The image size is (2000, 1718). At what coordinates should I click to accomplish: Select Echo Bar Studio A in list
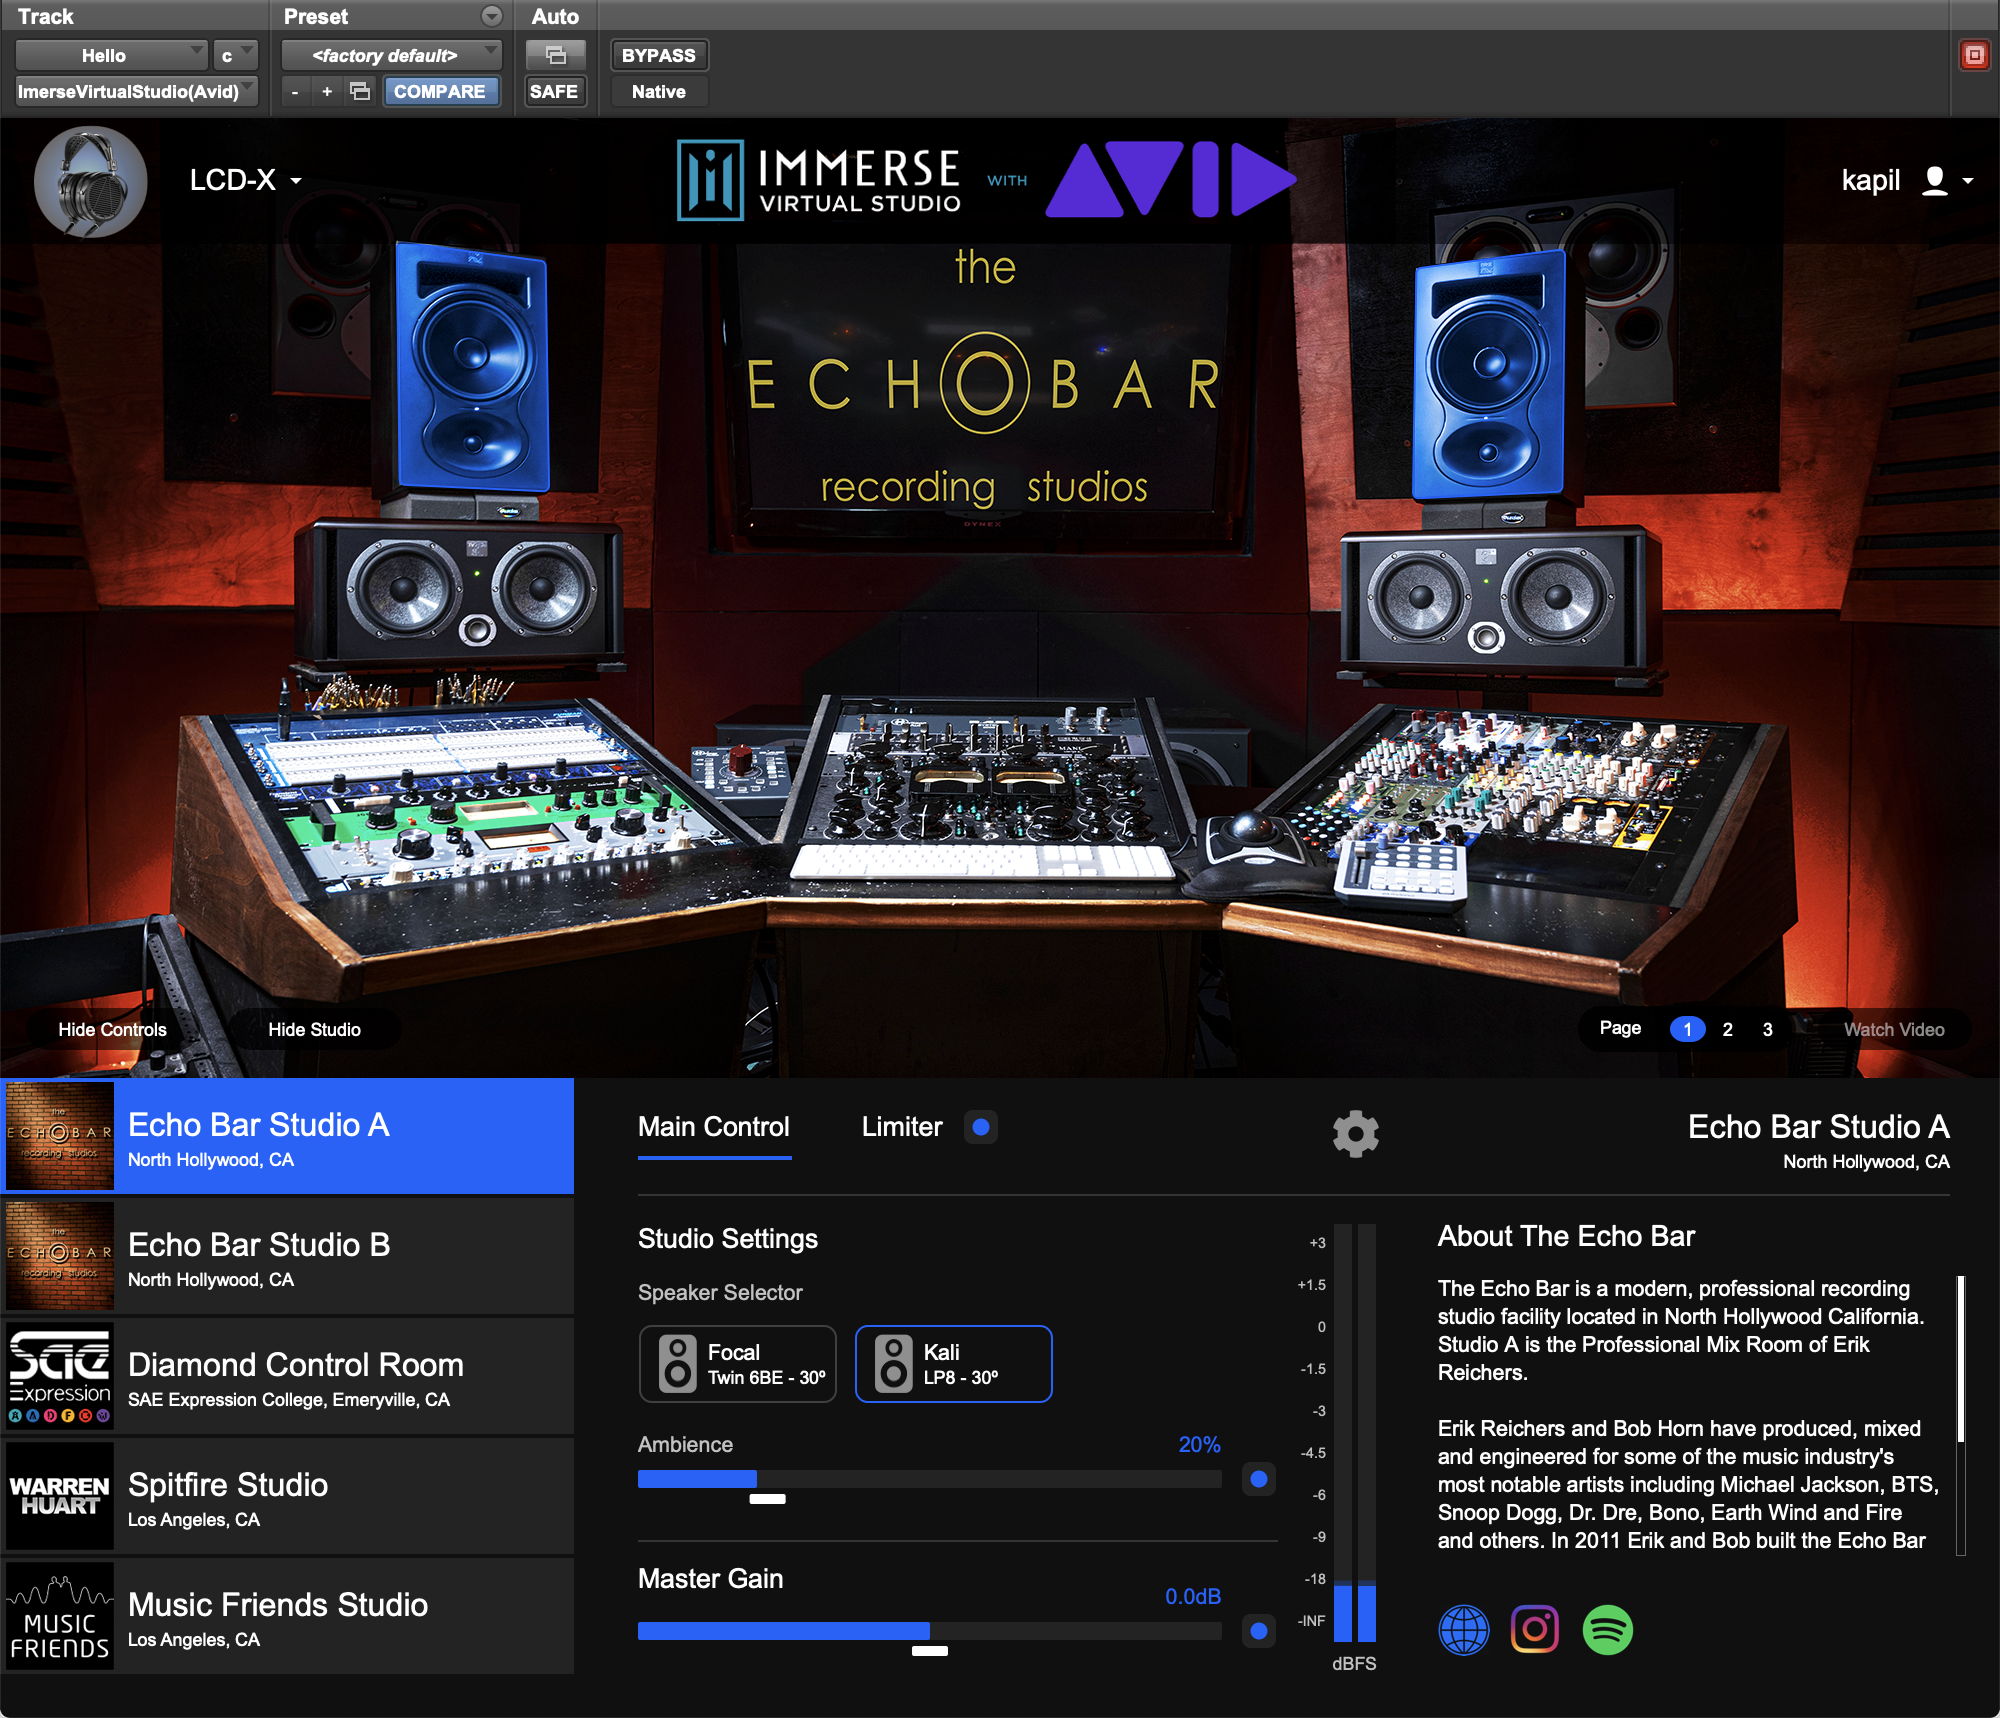point(287,1136)
